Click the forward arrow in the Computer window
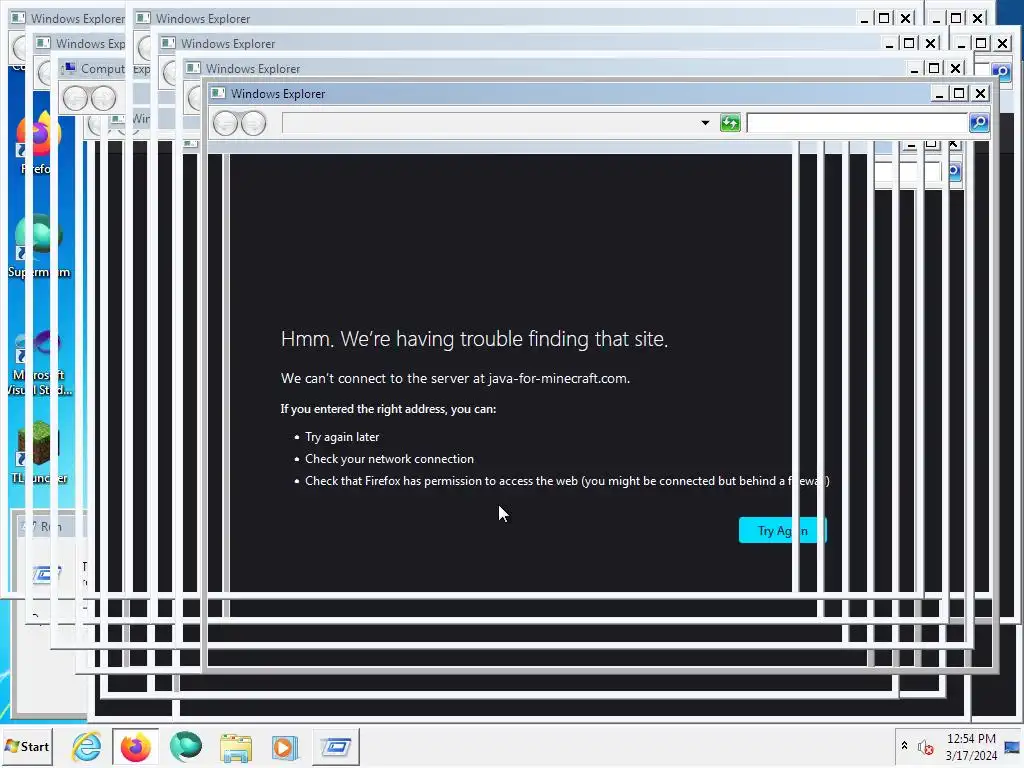The image size is (1024, 768). click(x=103, y=99)
